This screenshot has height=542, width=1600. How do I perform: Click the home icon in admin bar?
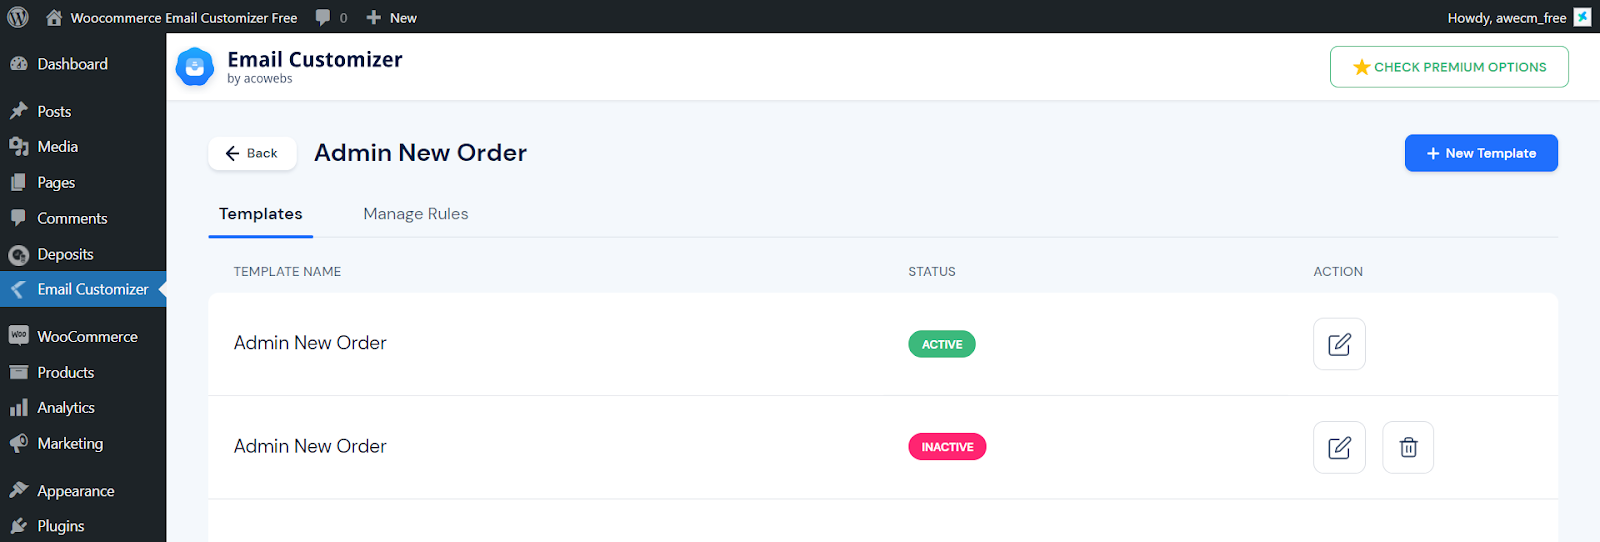tap(54, 17)
